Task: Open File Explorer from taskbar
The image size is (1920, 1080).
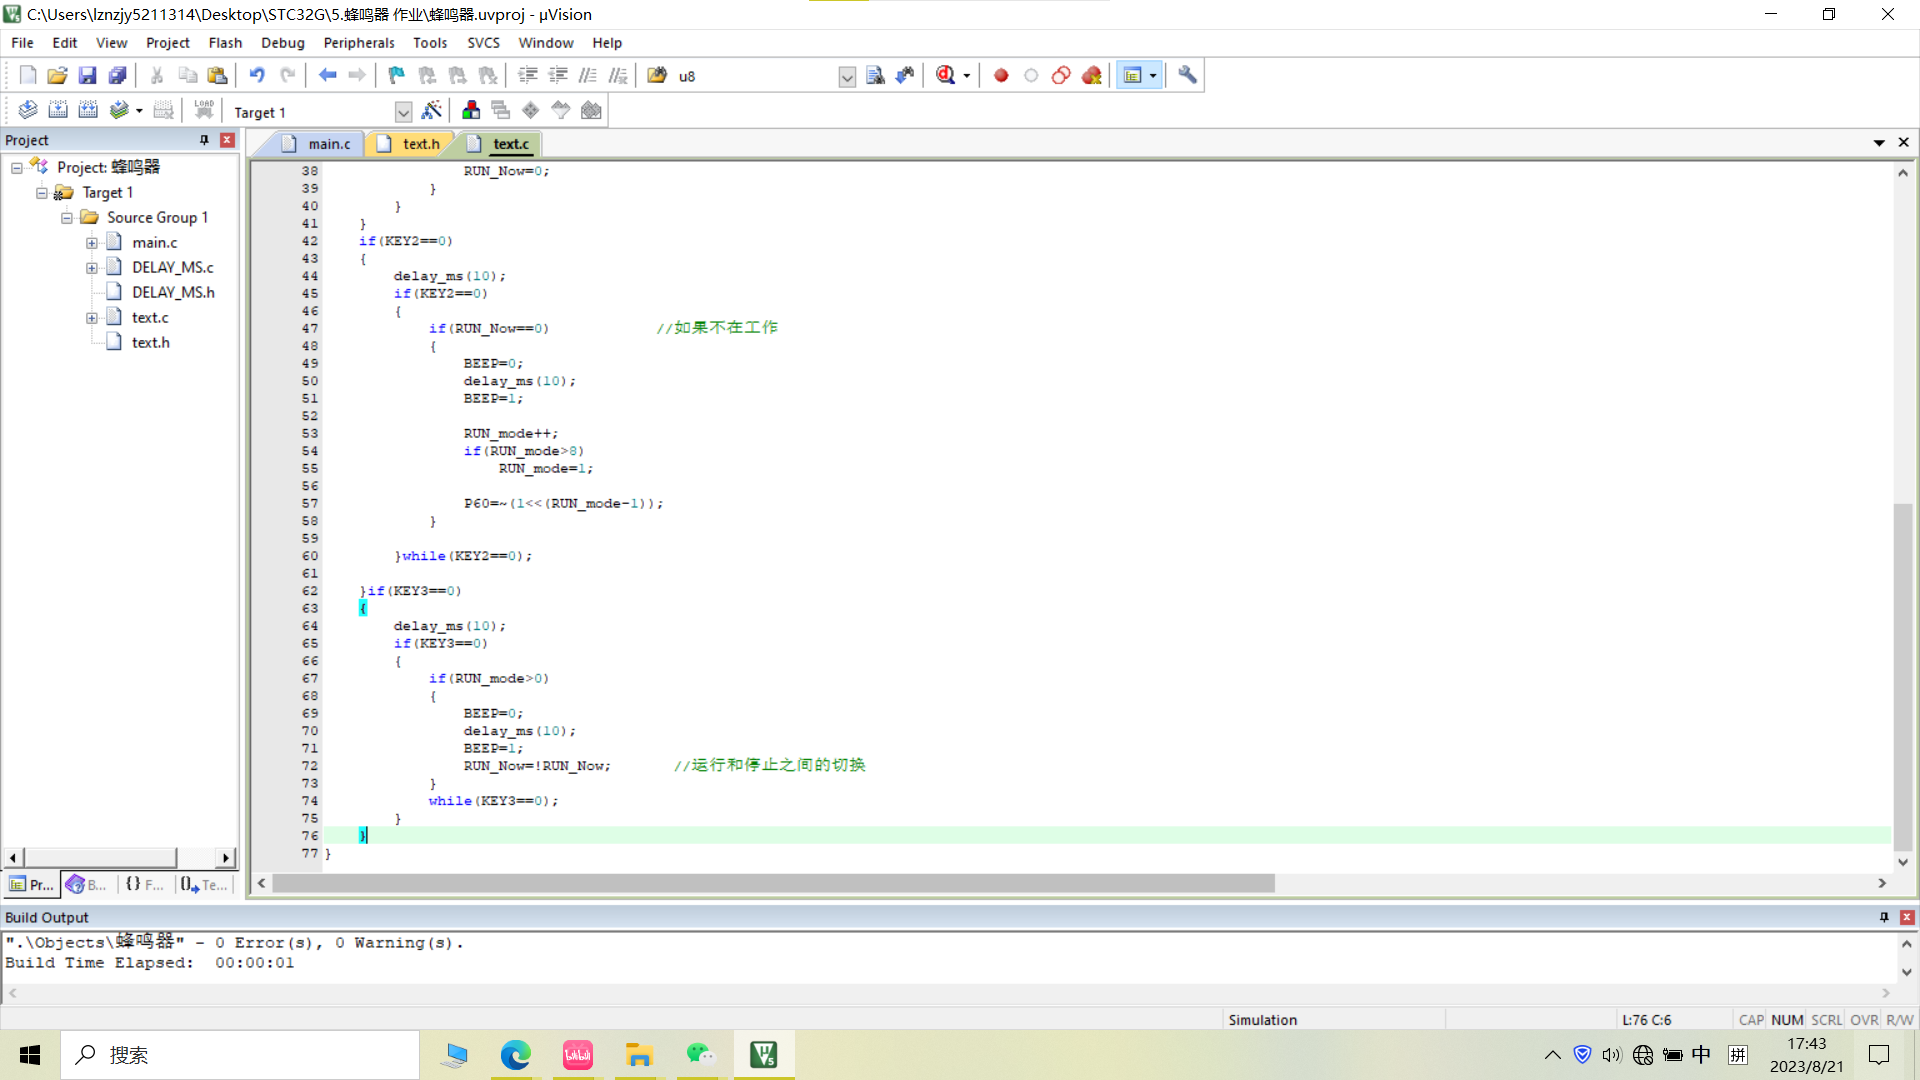Action: [638, 1055]
